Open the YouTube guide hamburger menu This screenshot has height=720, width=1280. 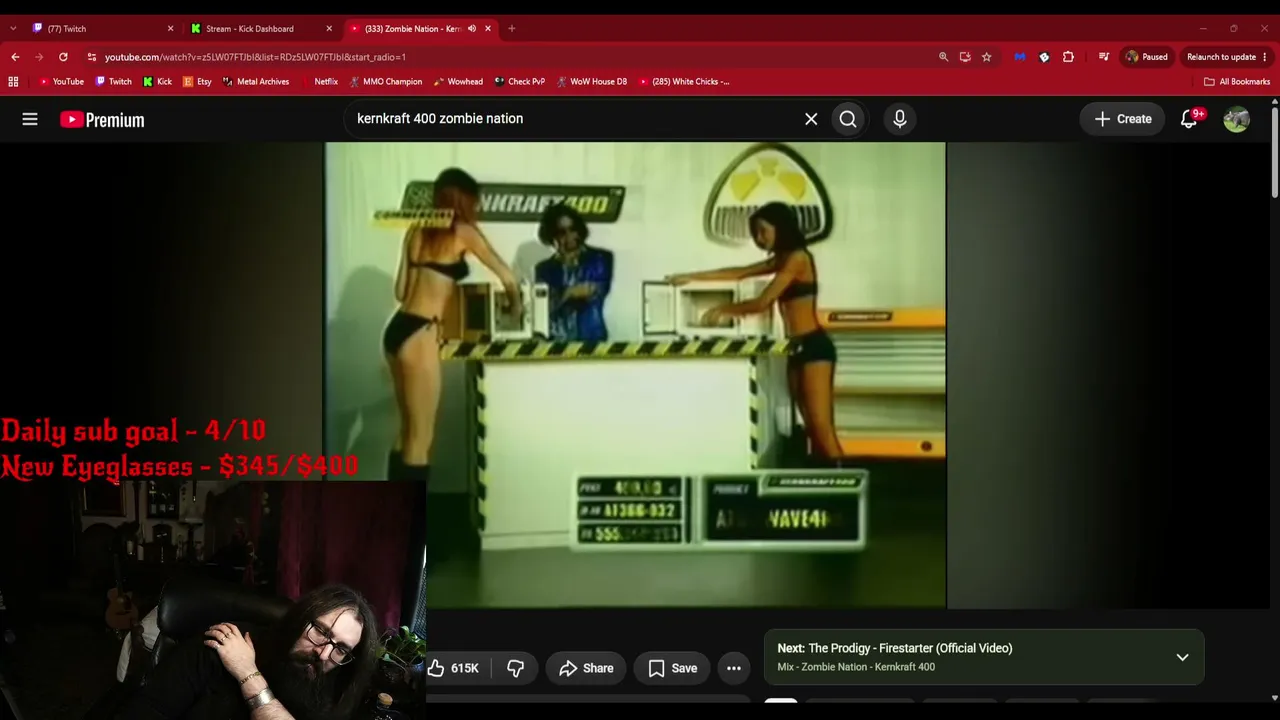pyautogui.click(x=30, y=119)
